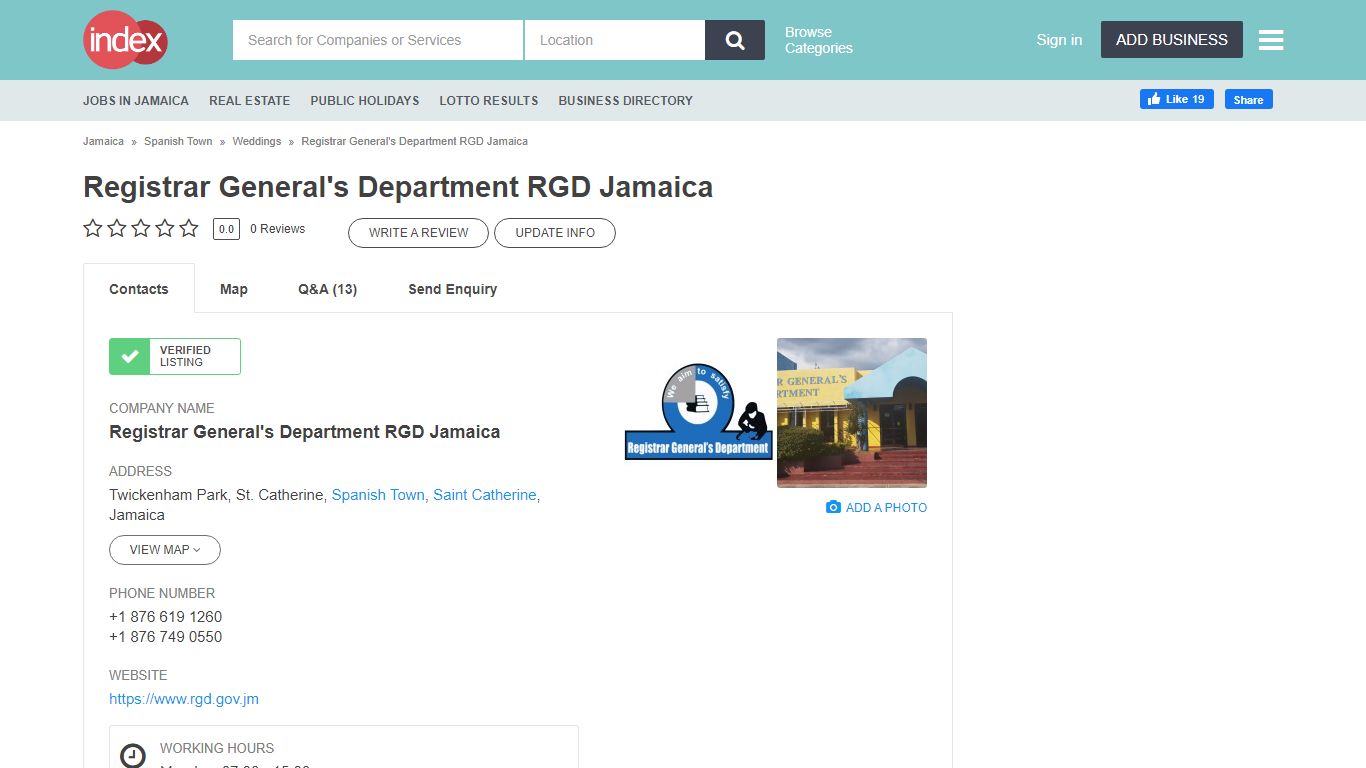Click phone number +1 876 749 0550
The width and height of the screenshot is (1366, 768).
[166, 637]
